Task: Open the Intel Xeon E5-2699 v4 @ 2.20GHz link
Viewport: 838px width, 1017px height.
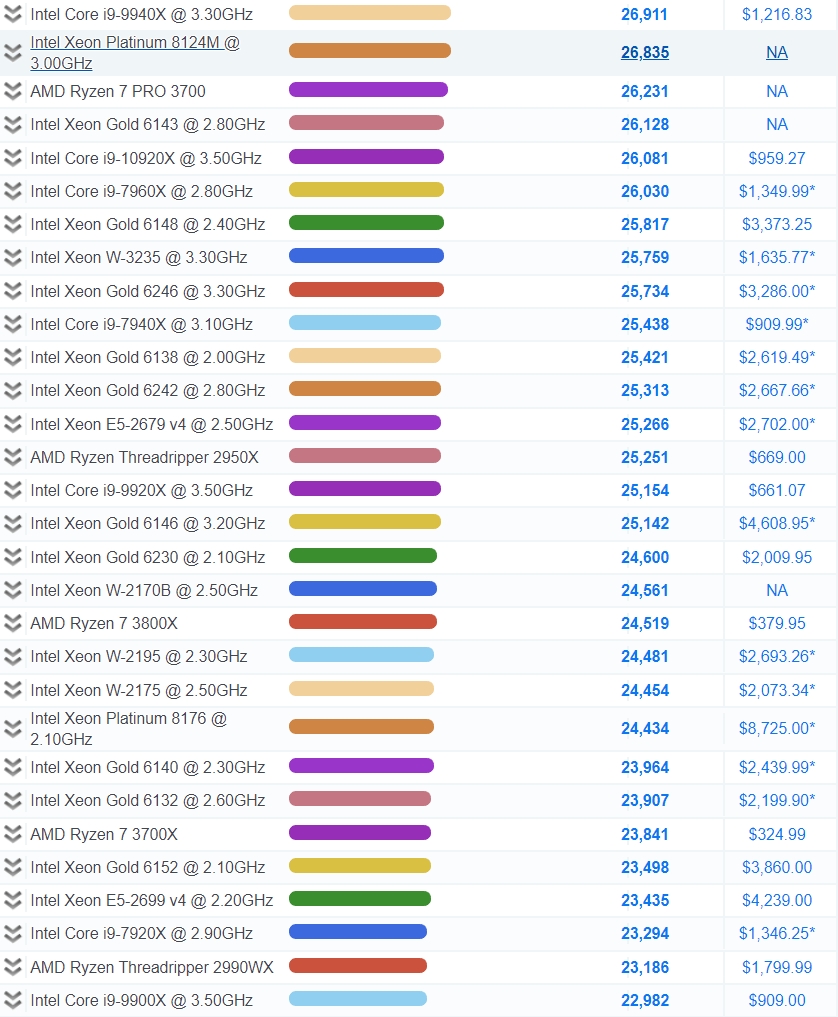Action: point(152,900)
